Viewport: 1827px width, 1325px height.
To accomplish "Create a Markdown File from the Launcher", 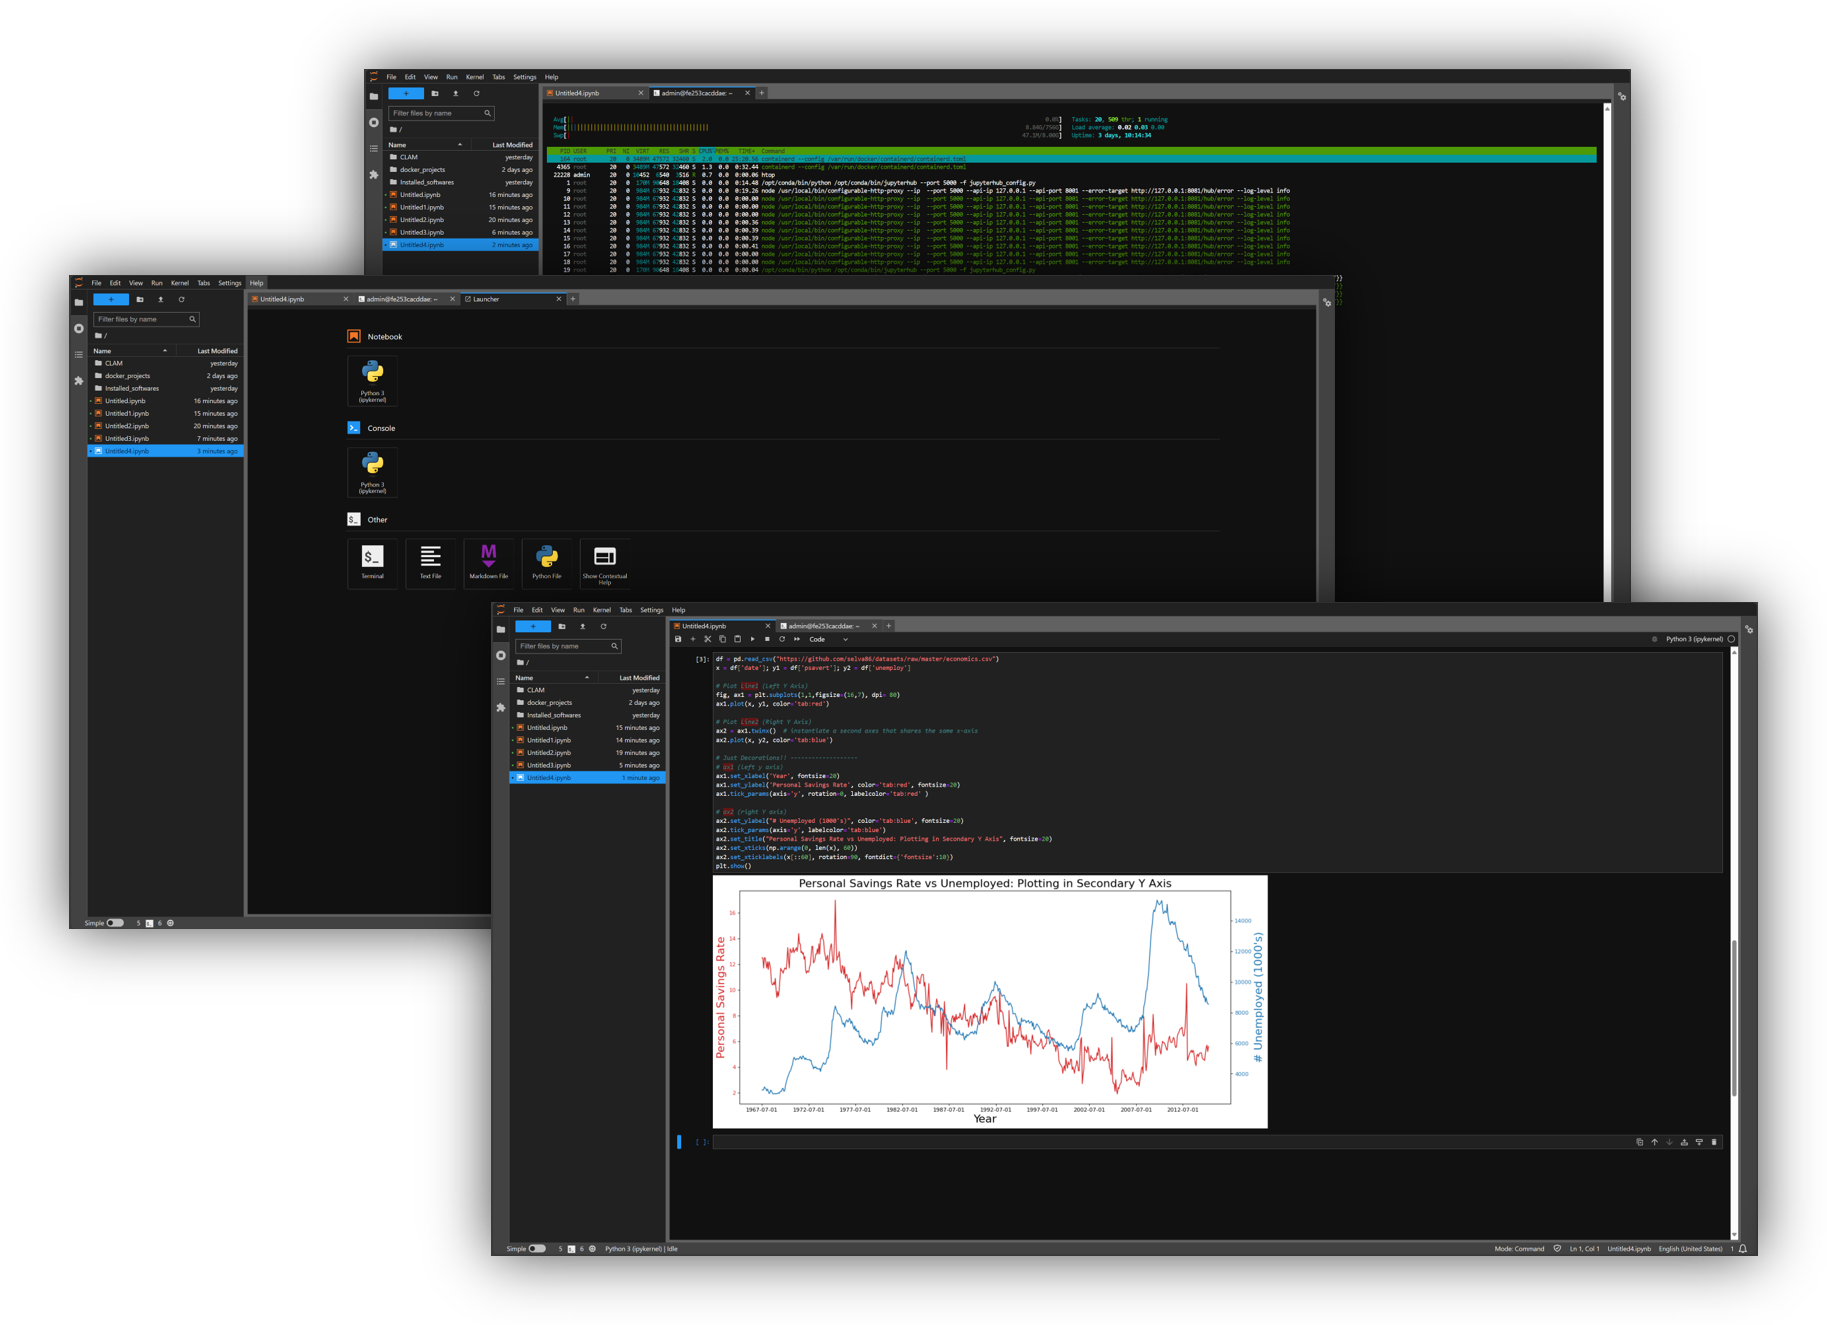I will point(488,562).
